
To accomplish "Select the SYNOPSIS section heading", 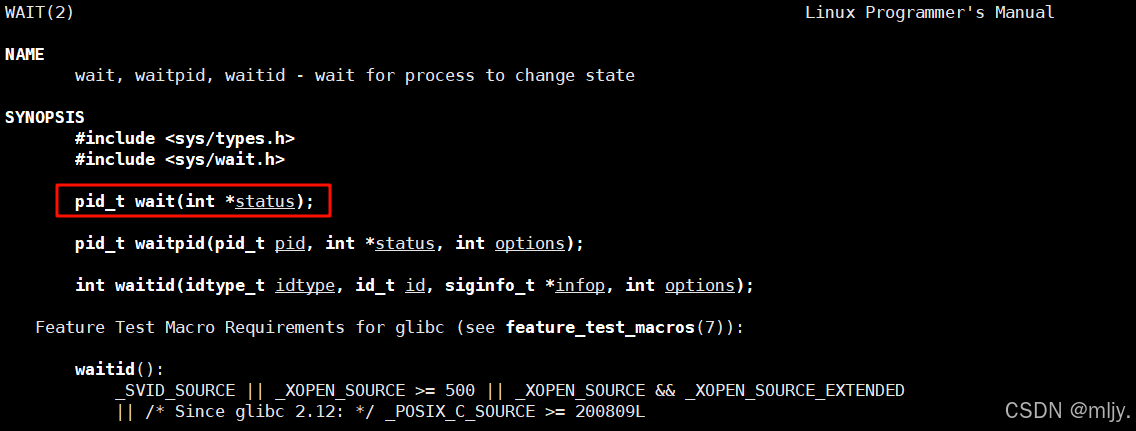I will coord(45,117).
